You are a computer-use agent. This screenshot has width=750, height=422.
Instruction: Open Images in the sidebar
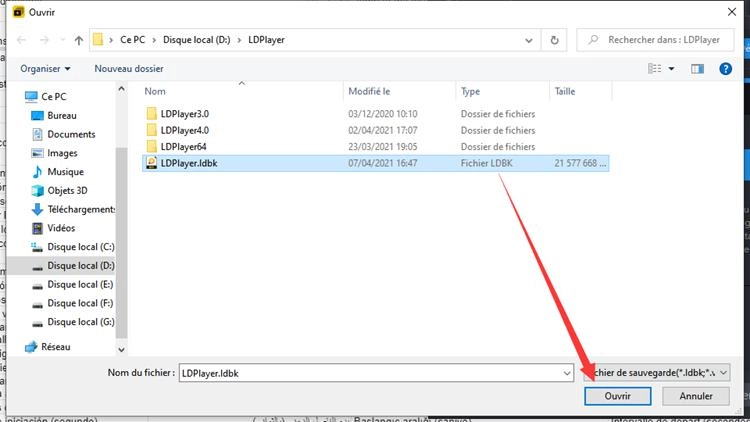point(62,153)
